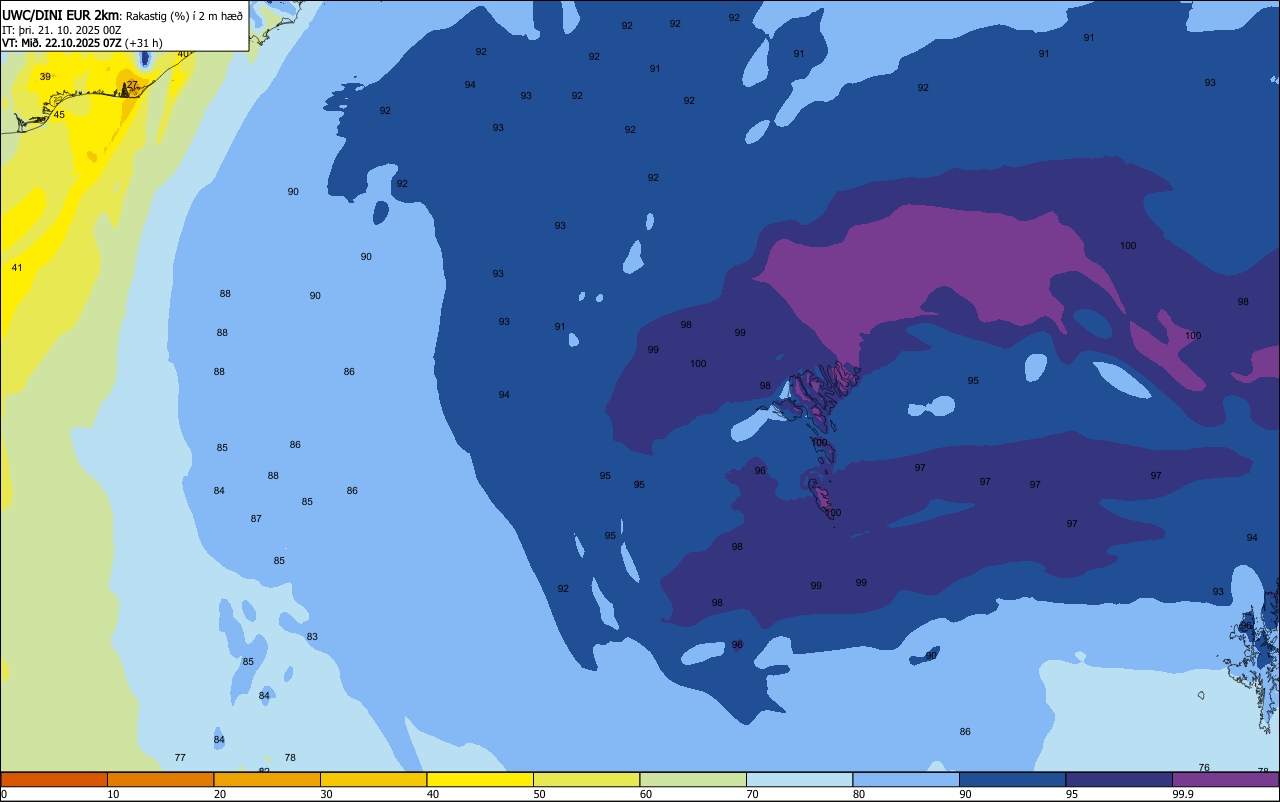This screenshot has width=1280, height=802.
Task: Click the '(+31 h)' forecast offset text
Action: [144, 43]
